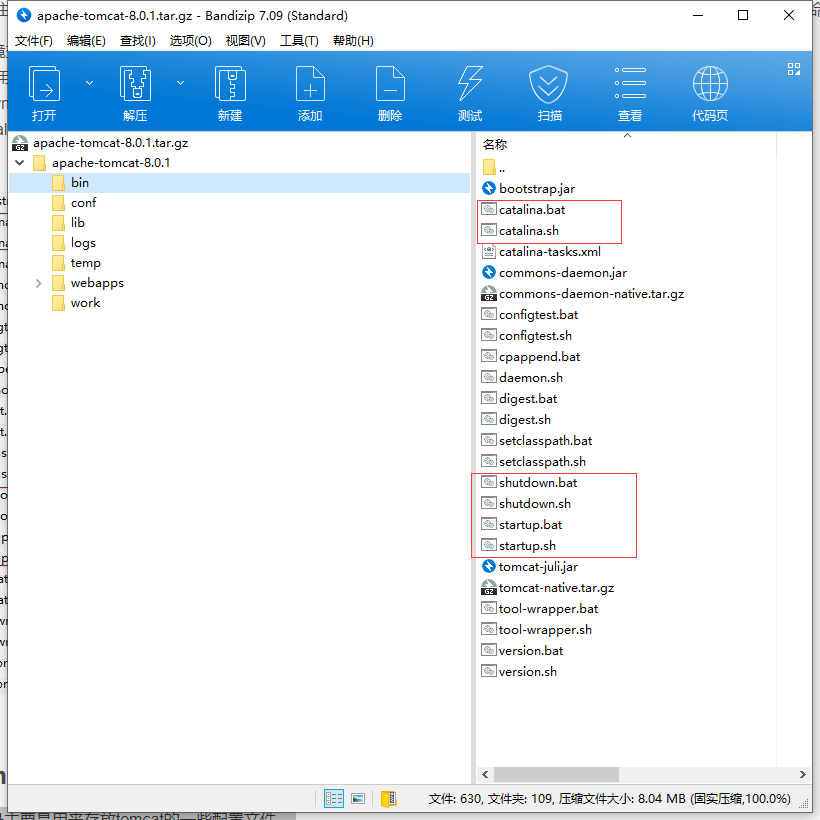The width and height of the screenshot is (820, 820).
Task: Open the dropdown arrow beside 解压
Action: (x=180, y=83)
